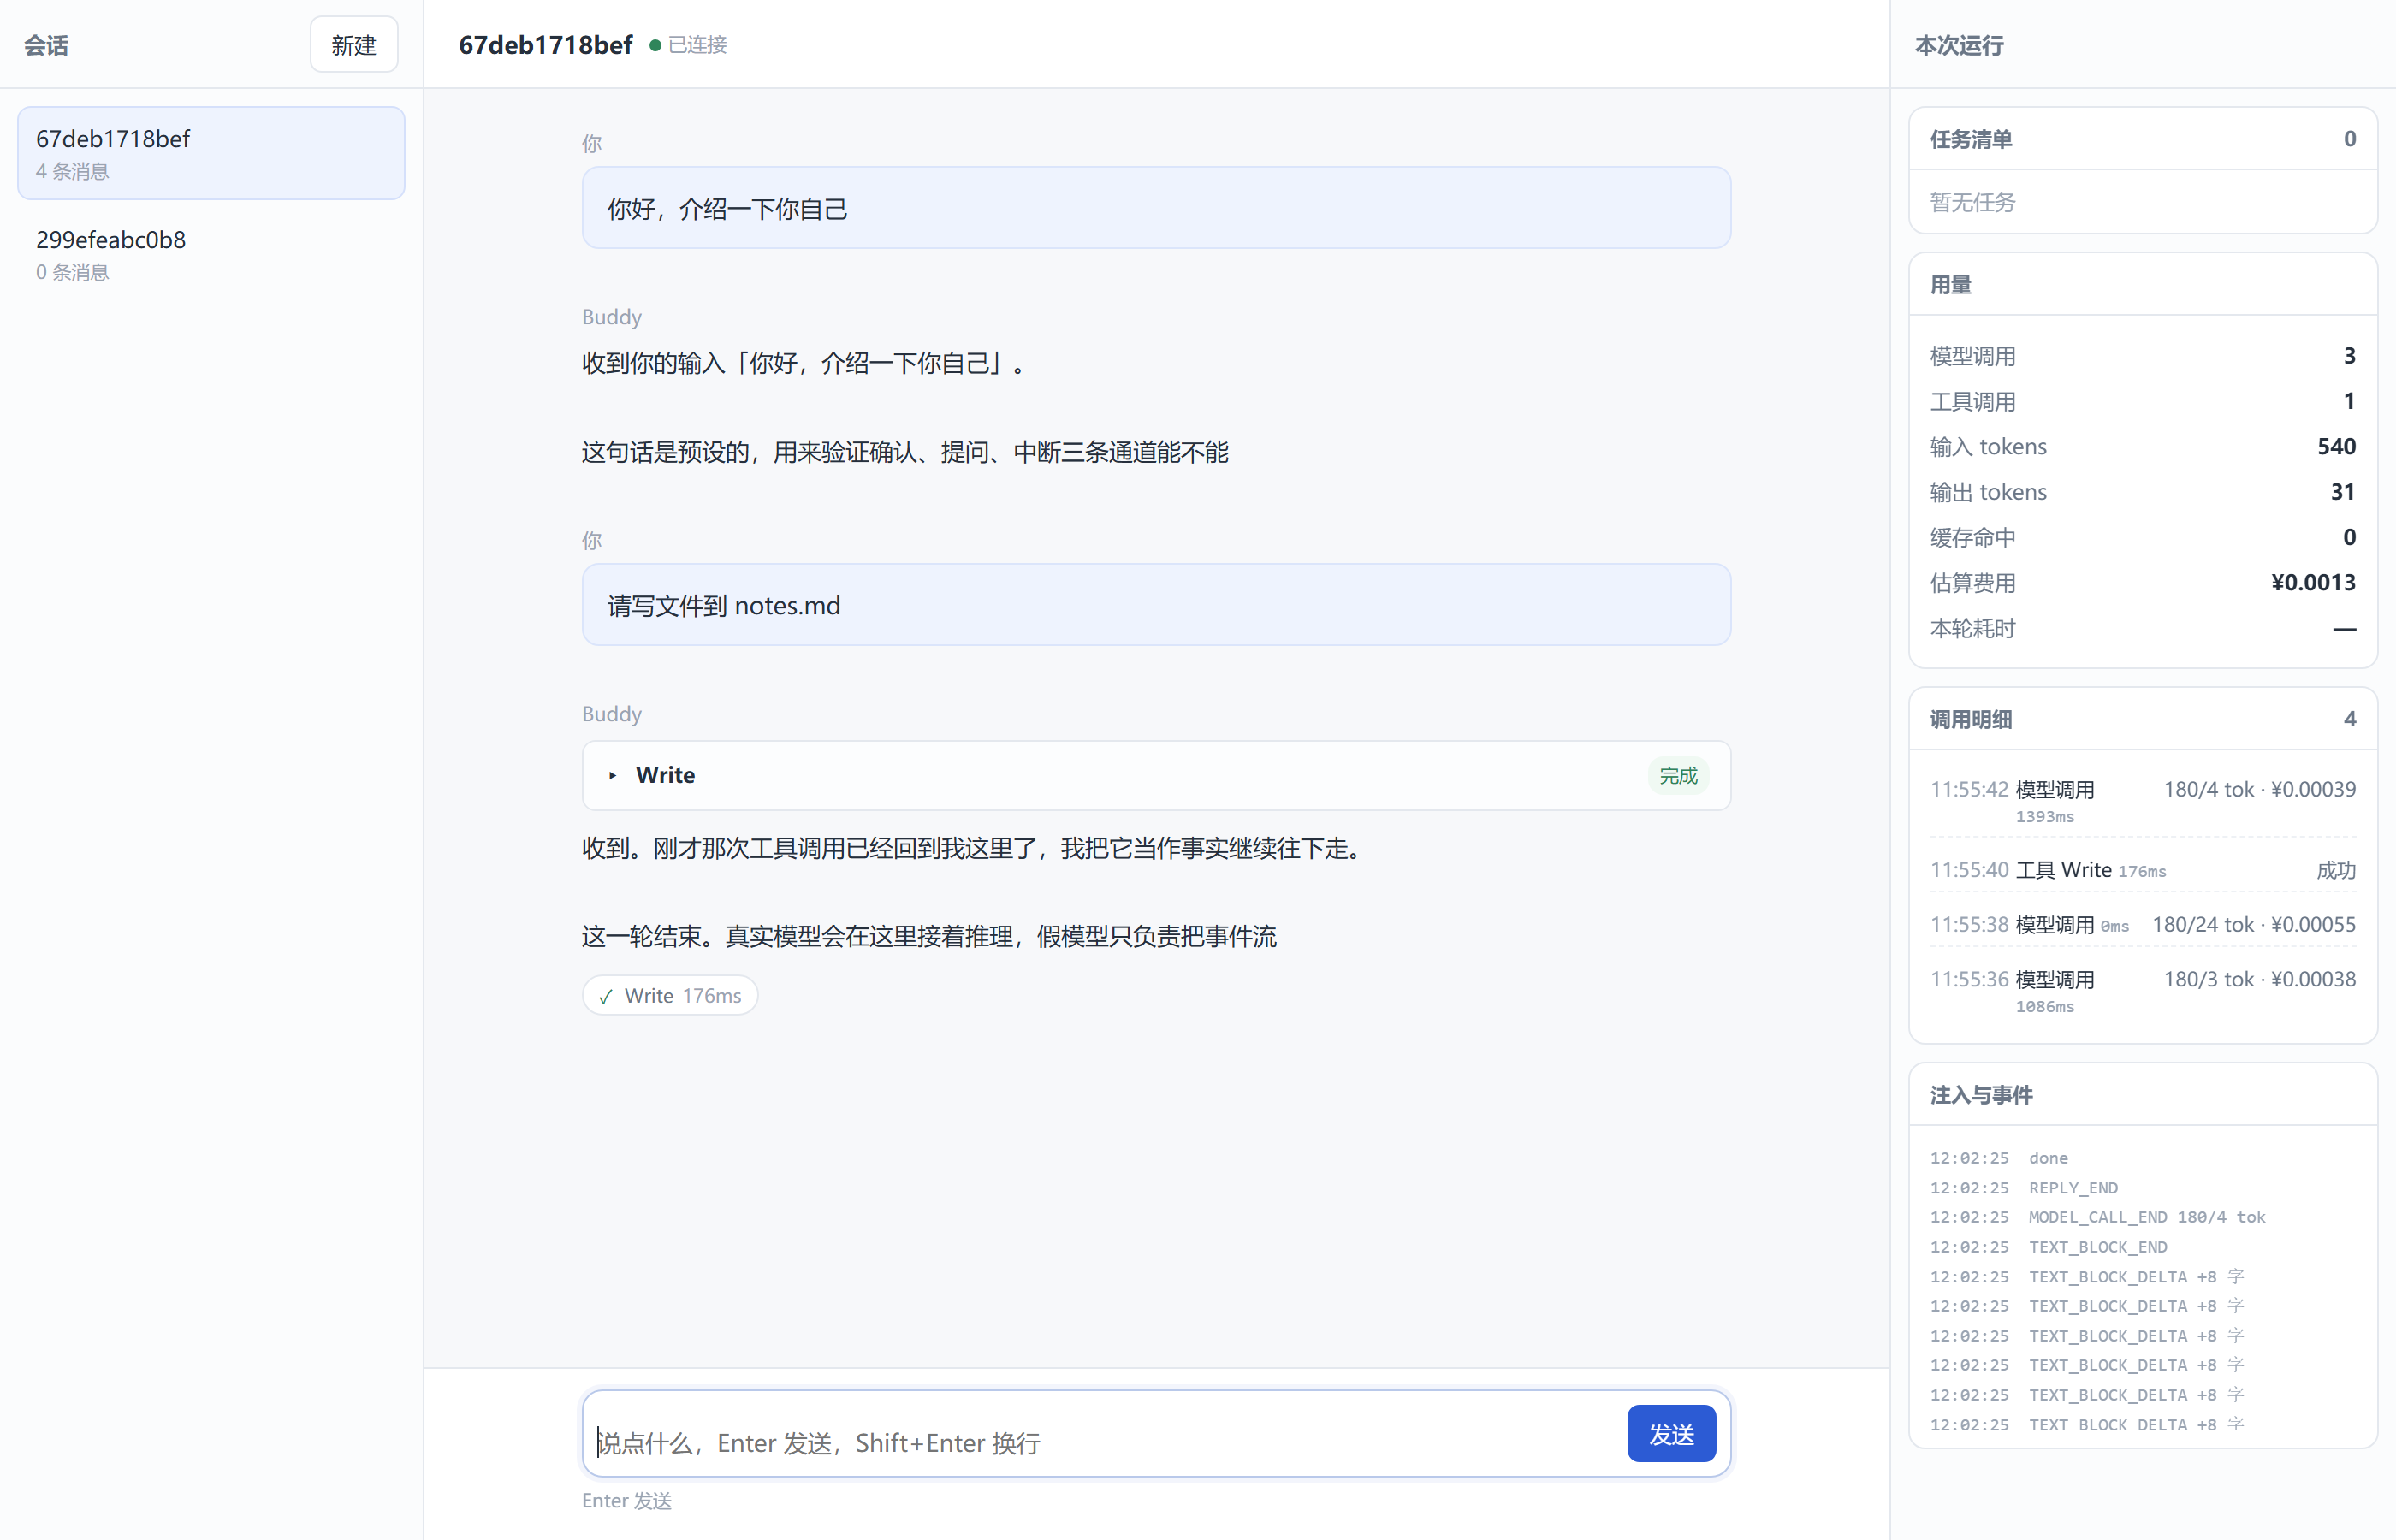Click the REPLY_END event log line
The height and width of the screenshot is (1540, 2396).
point(2142,1188)
